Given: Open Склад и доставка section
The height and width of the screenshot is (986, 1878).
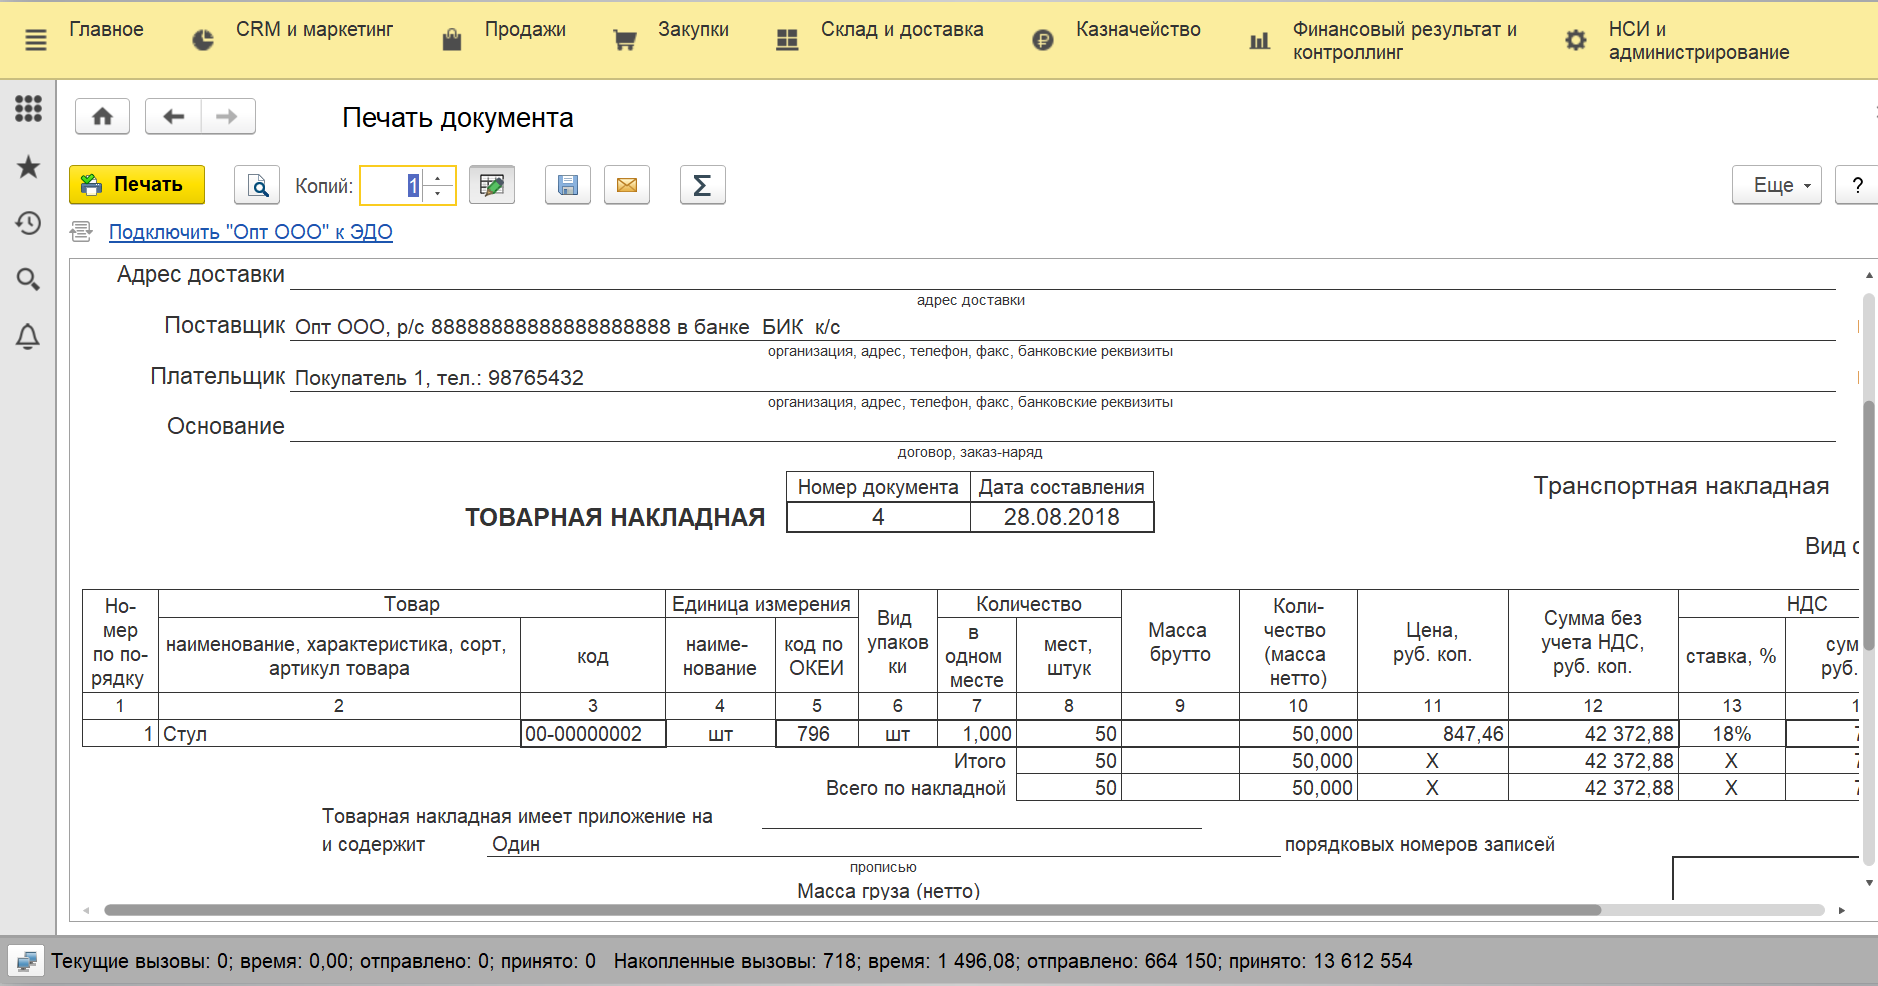Looking at the screenshot, I should (902, 29).
